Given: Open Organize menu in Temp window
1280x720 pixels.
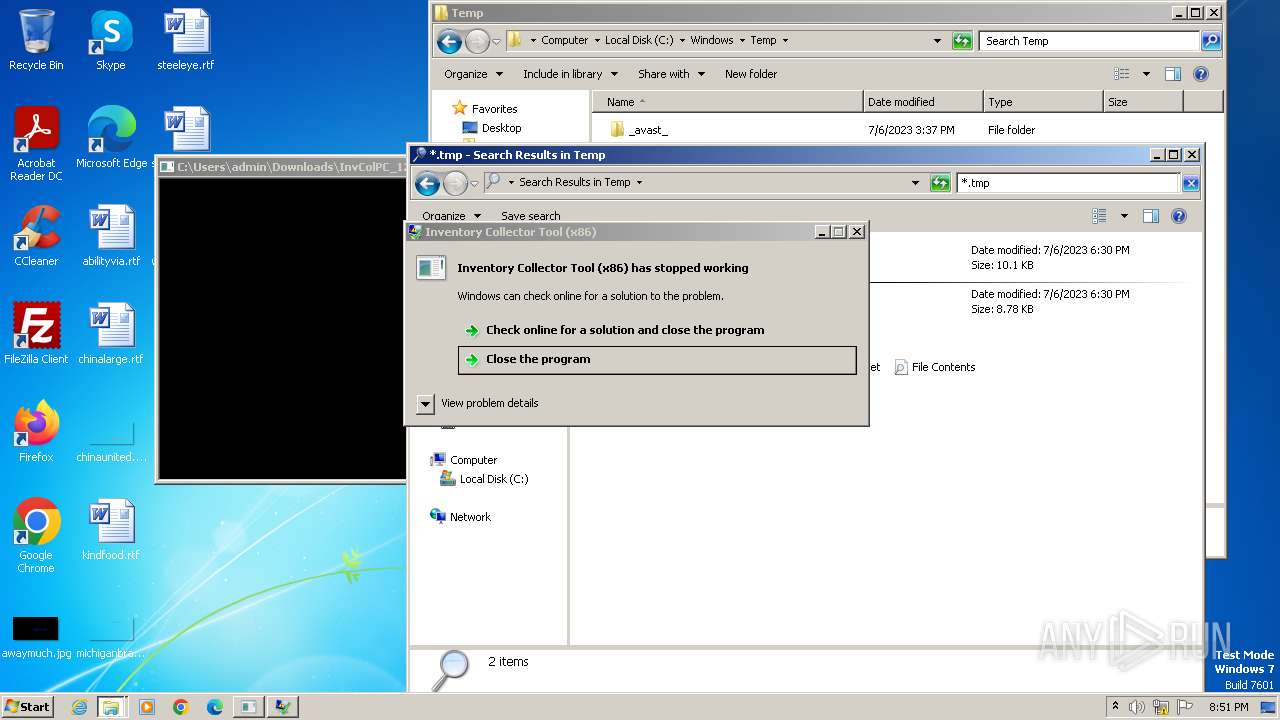Looking at the screenshot, I should 473,74.
